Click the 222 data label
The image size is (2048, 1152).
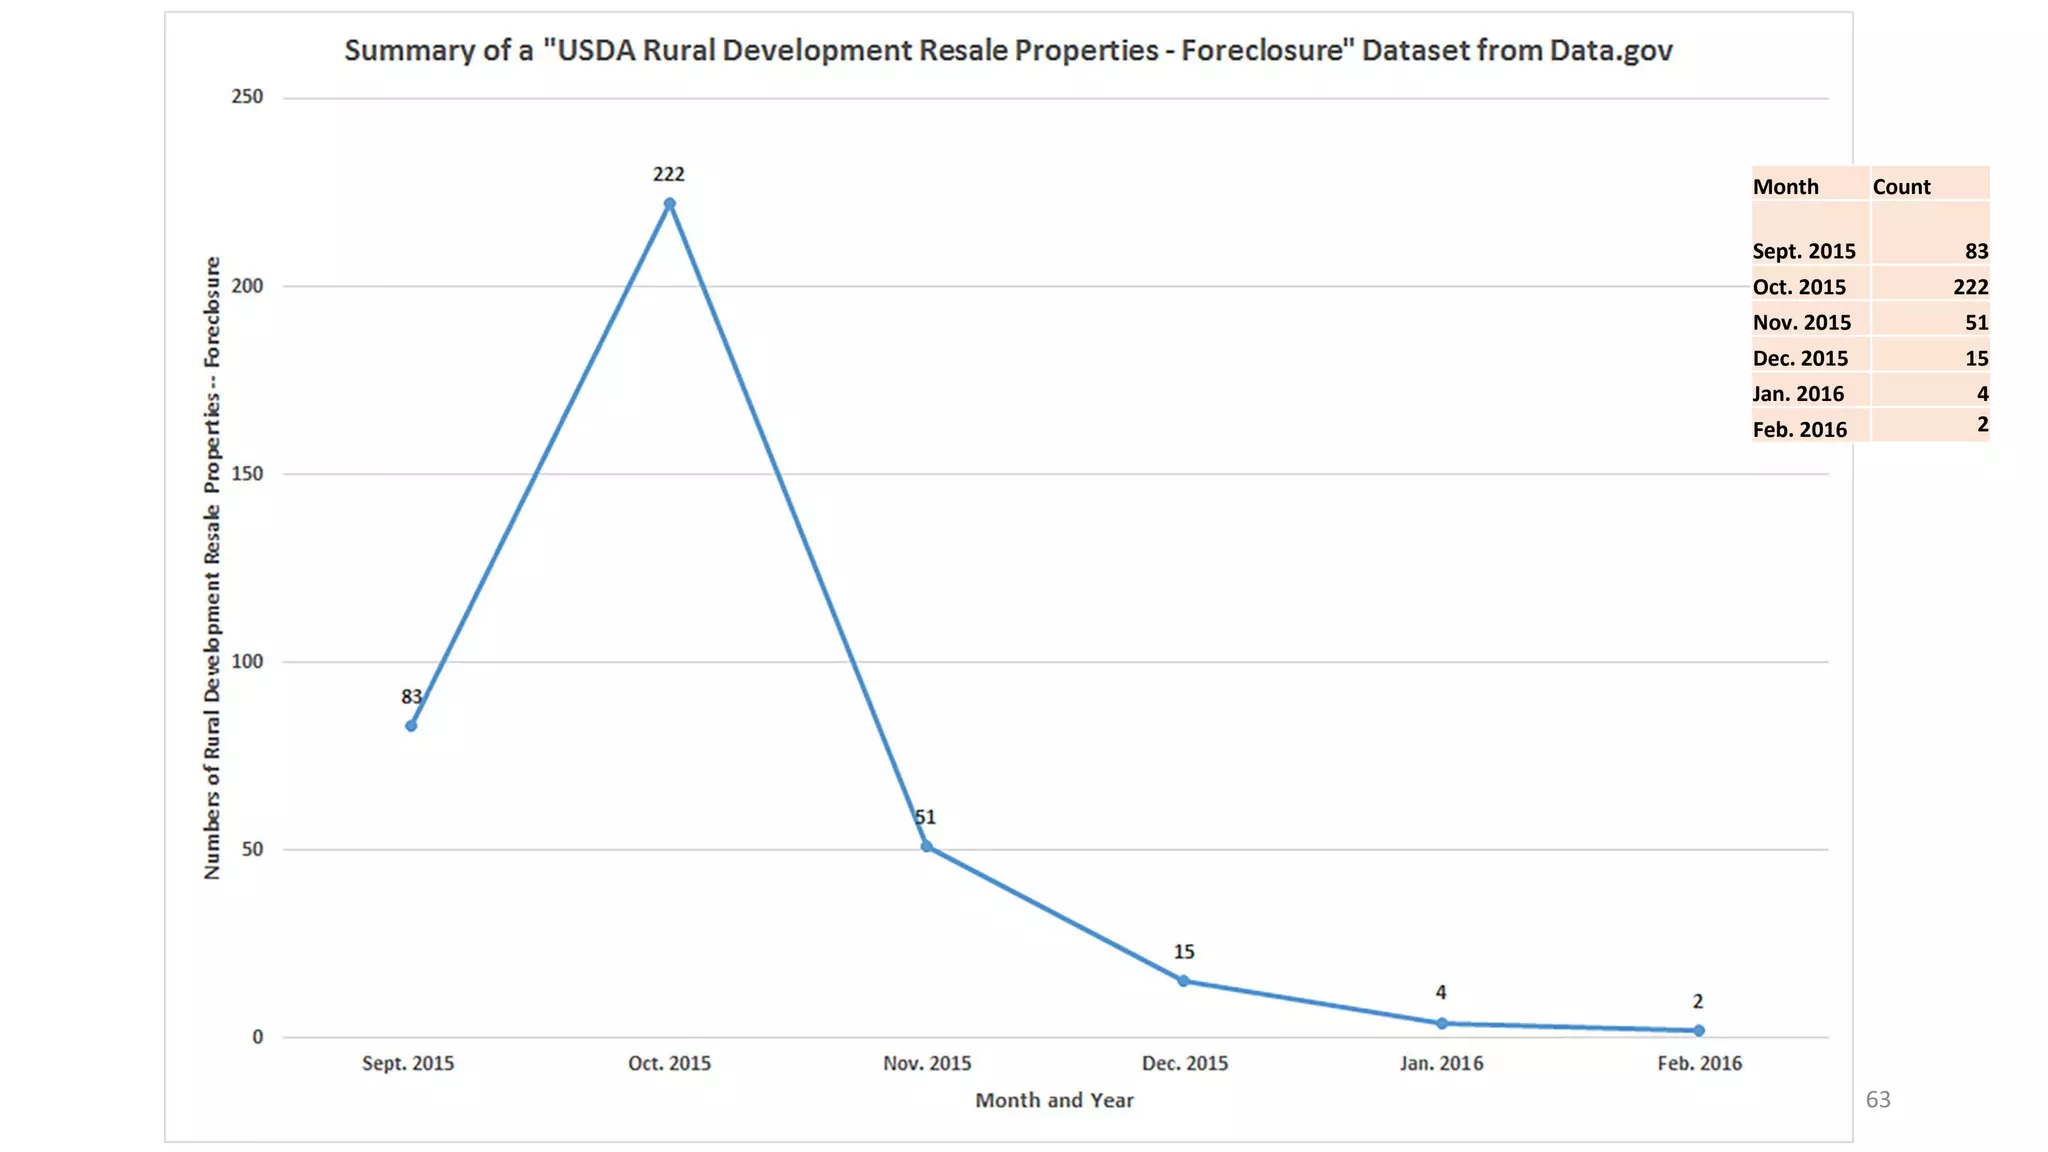pyautogui.click(x=669, y=175)
